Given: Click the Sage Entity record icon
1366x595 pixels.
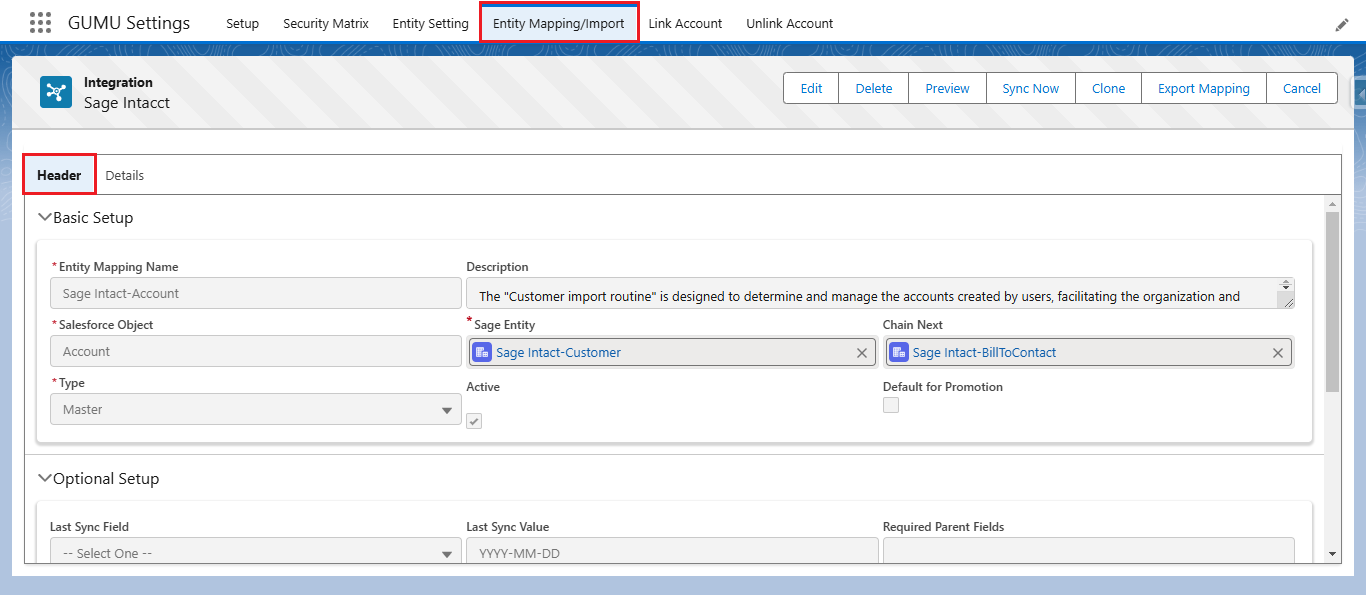Looking at the screenshot, I should (x=482, y=353).
